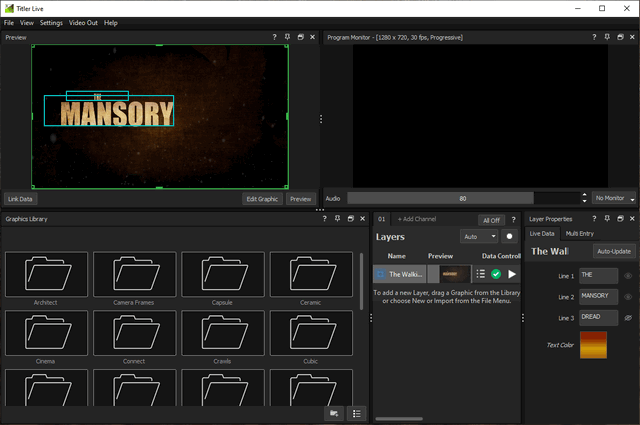Click the record circle button in Layers
Screen dimensions: 640x425
(510, 237)
